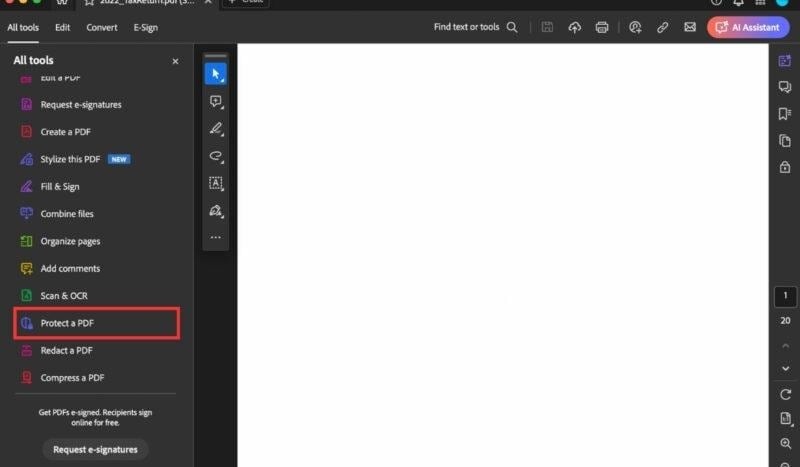Open generative summary panel icon
This screenshot has height=467, width=800.
785,61
